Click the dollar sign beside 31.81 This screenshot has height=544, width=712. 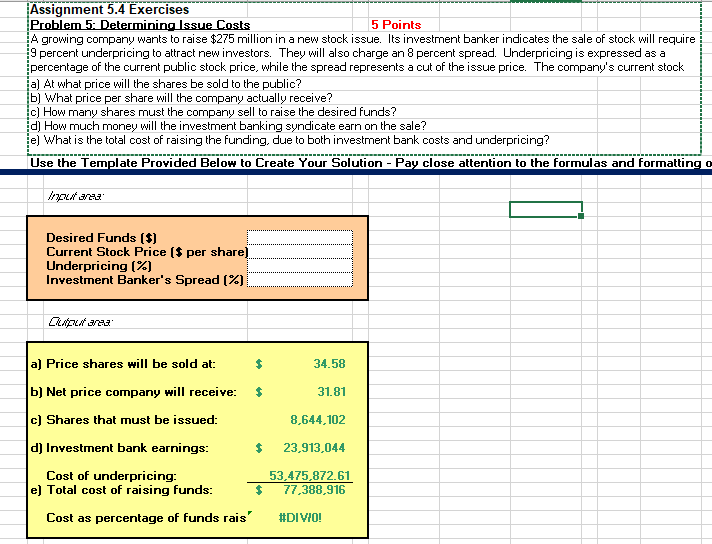[259, 391]
